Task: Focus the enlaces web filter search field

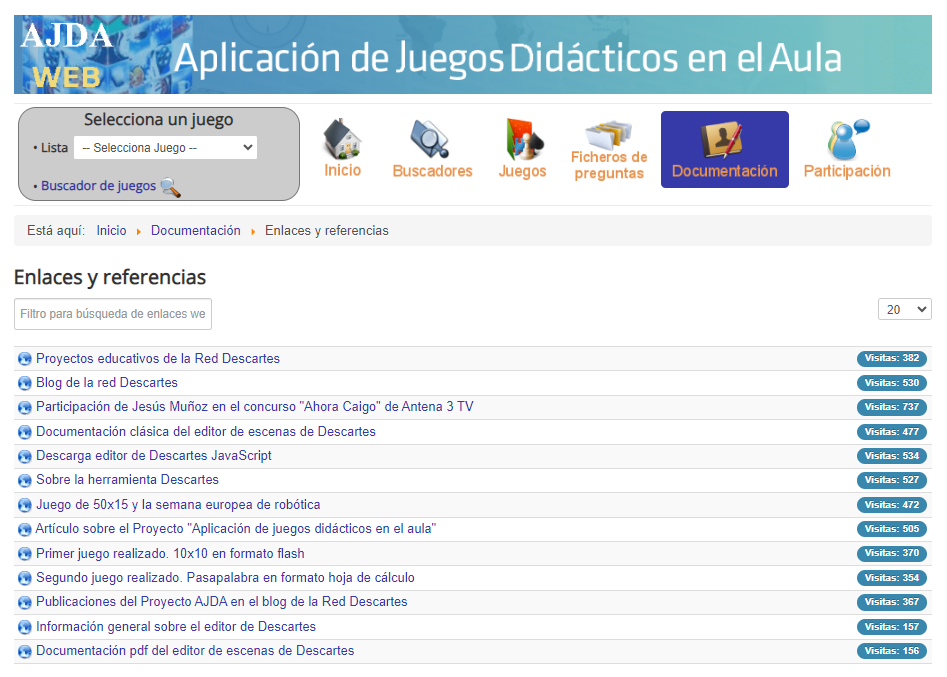Action: pyautogui.click(x=113, y=314)
